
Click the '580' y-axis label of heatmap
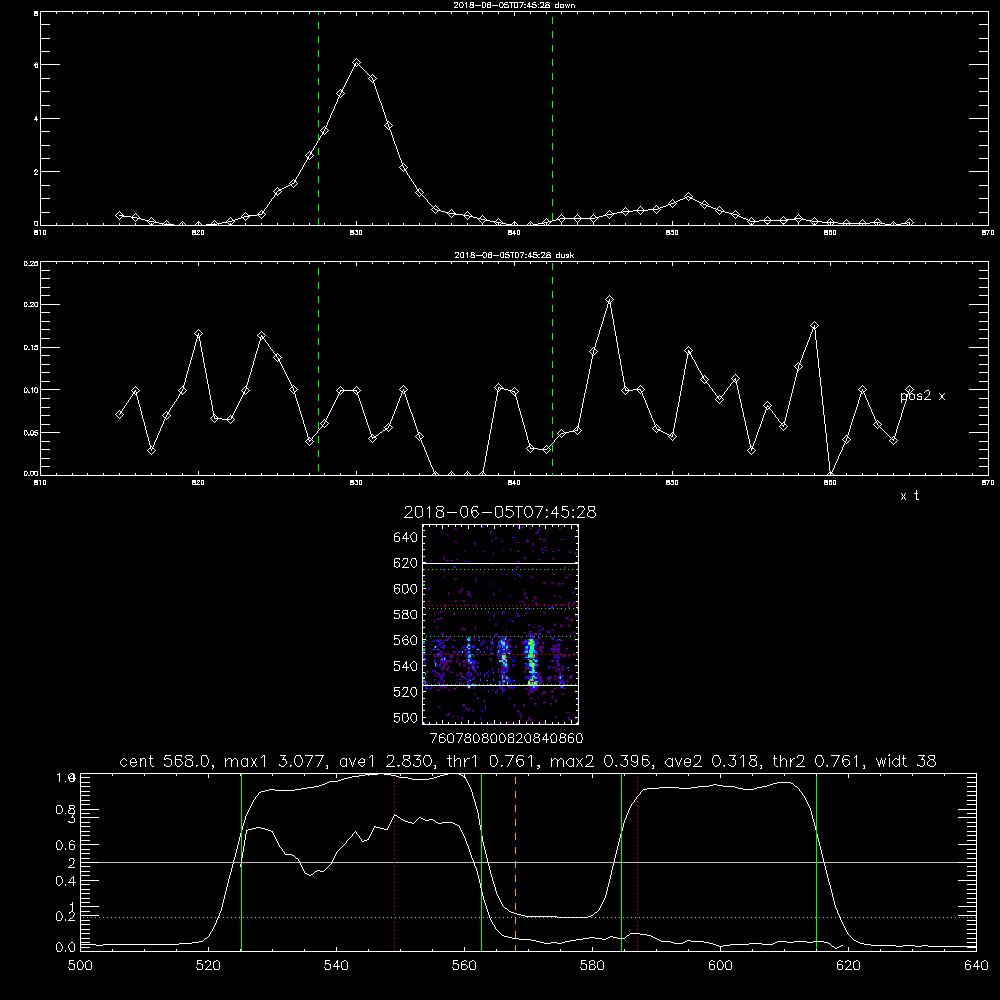point(406,615)
